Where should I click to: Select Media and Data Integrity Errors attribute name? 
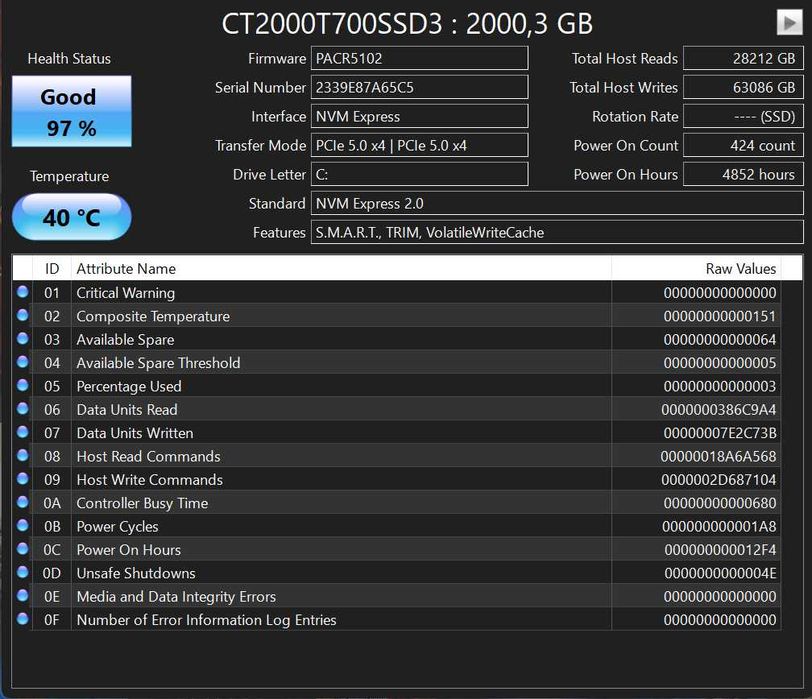176,596
